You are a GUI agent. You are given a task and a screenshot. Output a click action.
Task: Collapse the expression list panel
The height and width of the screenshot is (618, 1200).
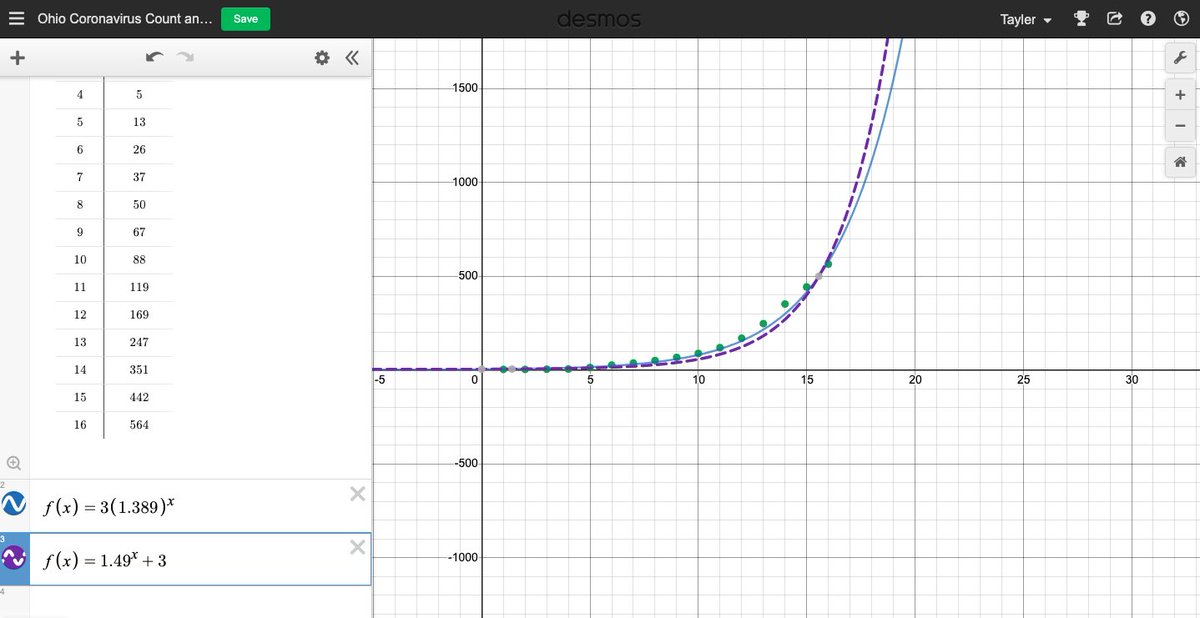point(351,58)
